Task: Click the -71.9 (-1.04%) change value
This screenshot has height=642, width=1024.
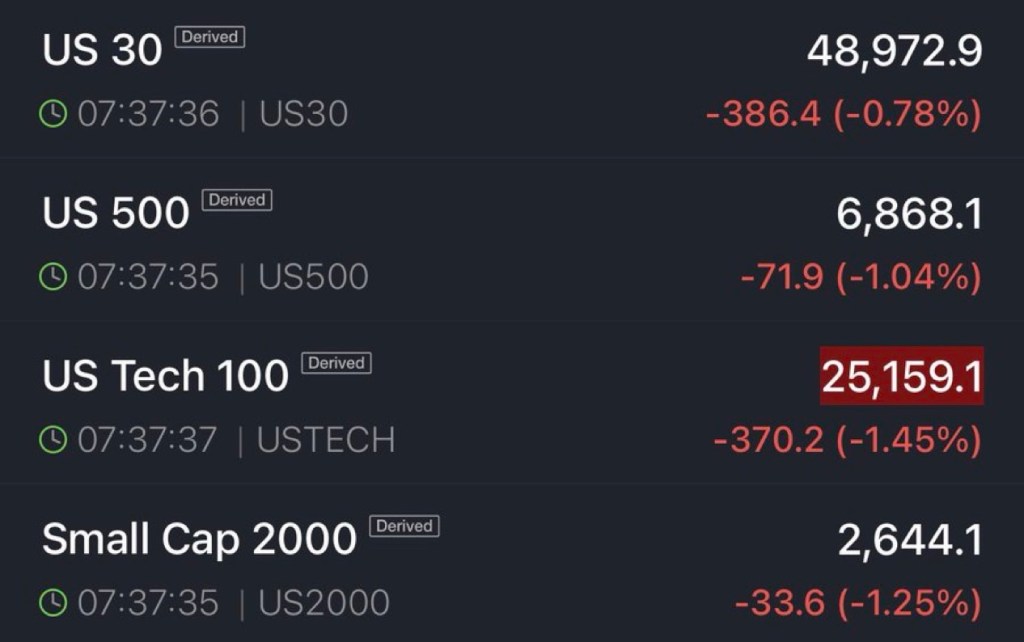Action: point(860,277)
